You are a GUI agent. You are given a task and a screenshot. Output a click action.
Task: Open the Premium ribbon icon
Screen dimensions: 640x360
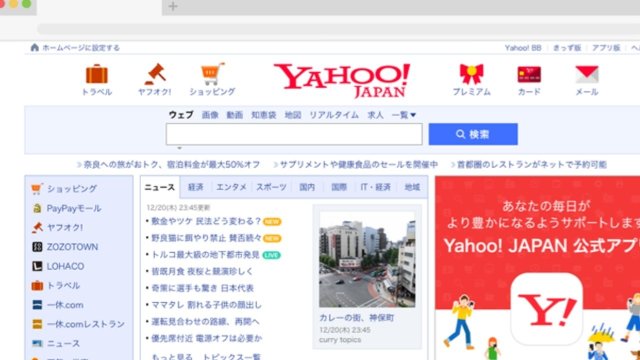(471, 74)
